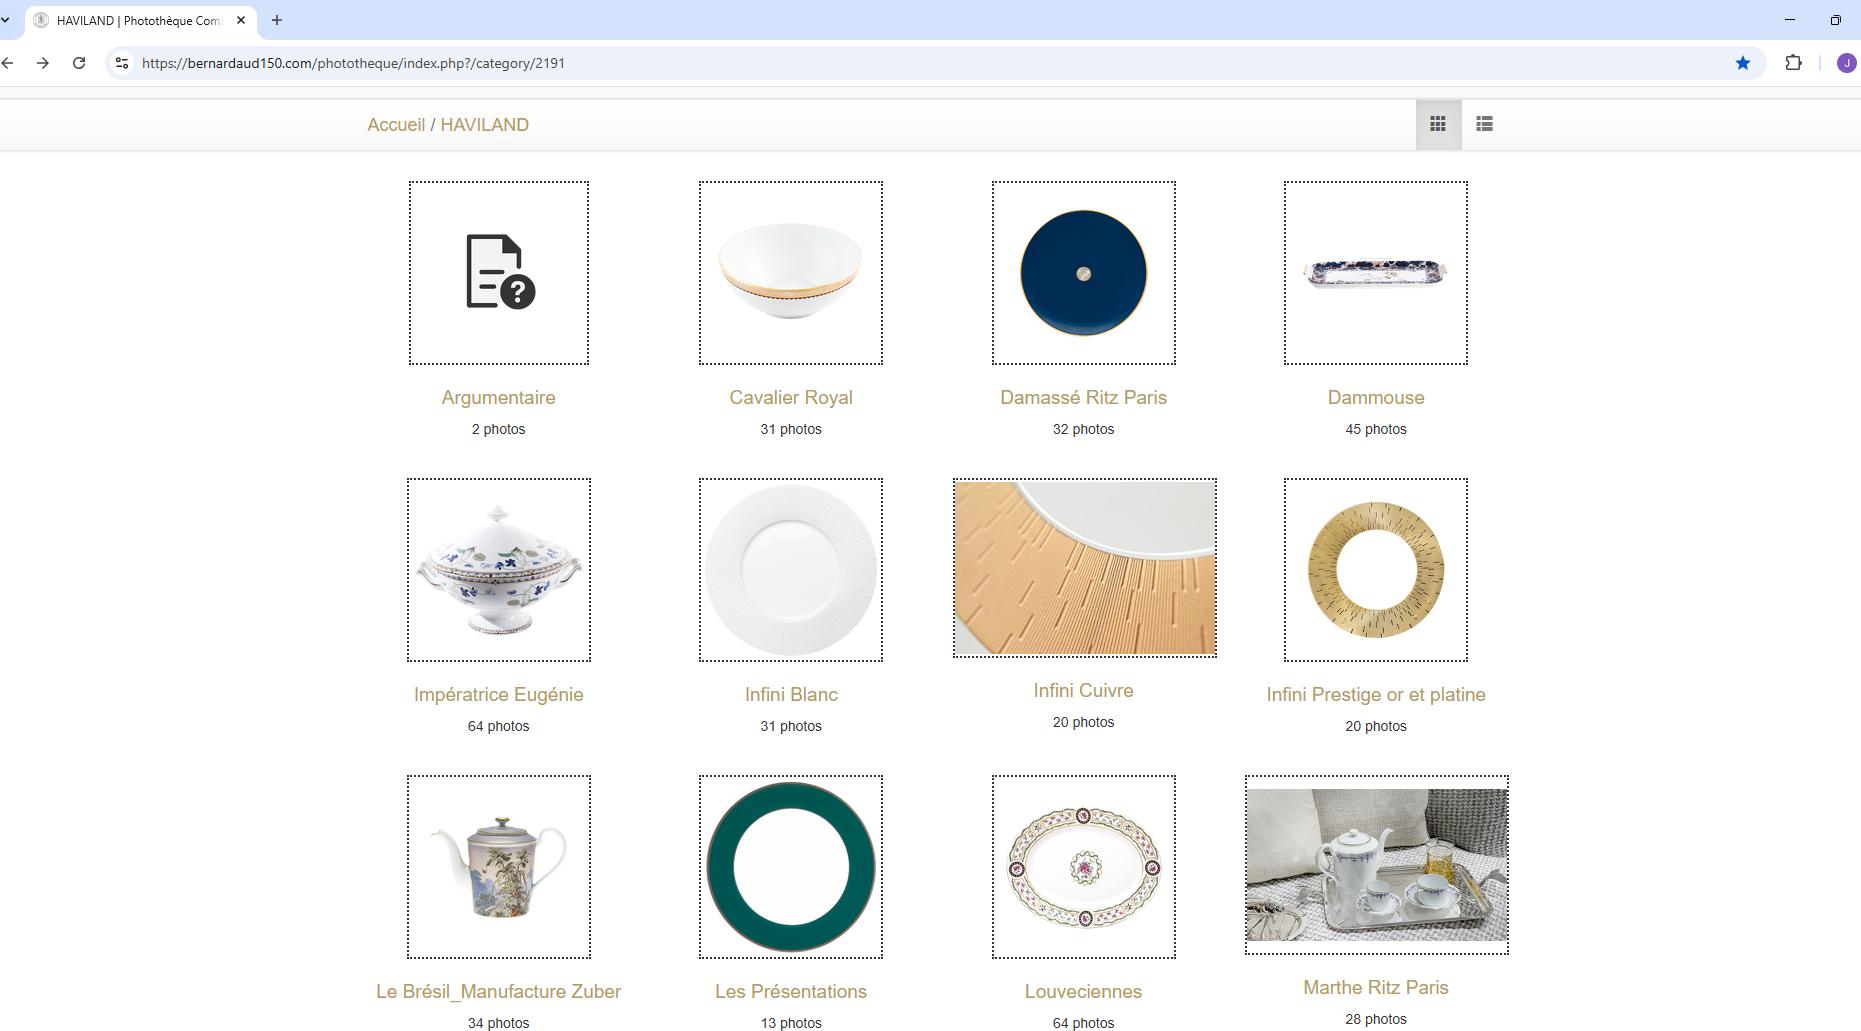Go back to the previous page
The image size is (1861, 1031).
[x=8, y=63]
